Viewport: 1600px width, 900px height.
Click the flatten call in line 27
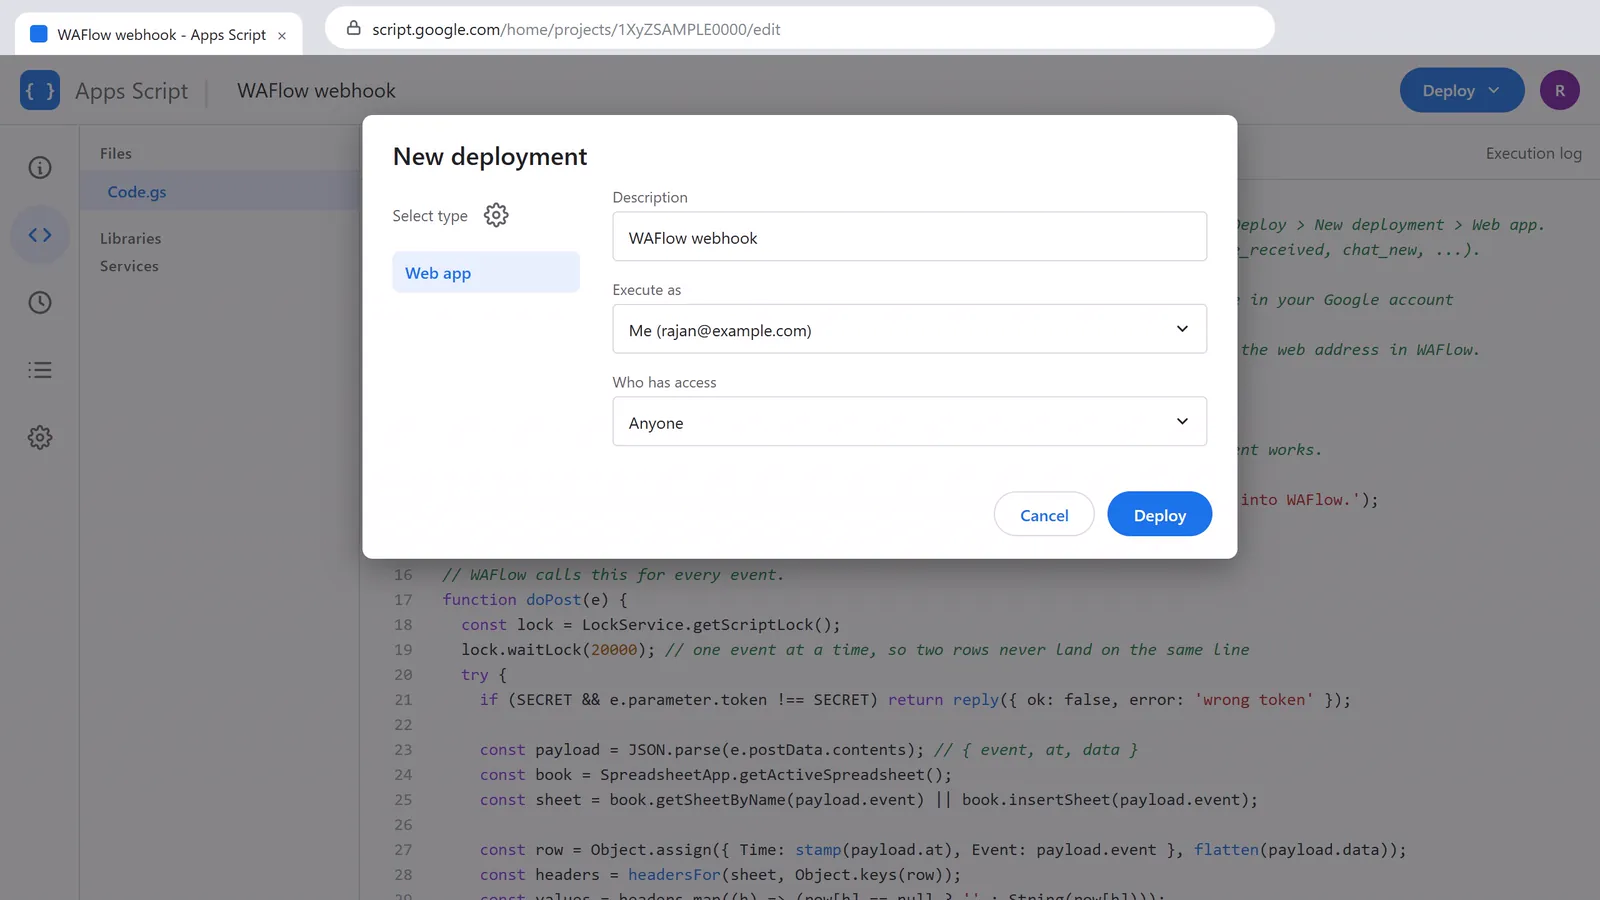tap(1226, 850)
